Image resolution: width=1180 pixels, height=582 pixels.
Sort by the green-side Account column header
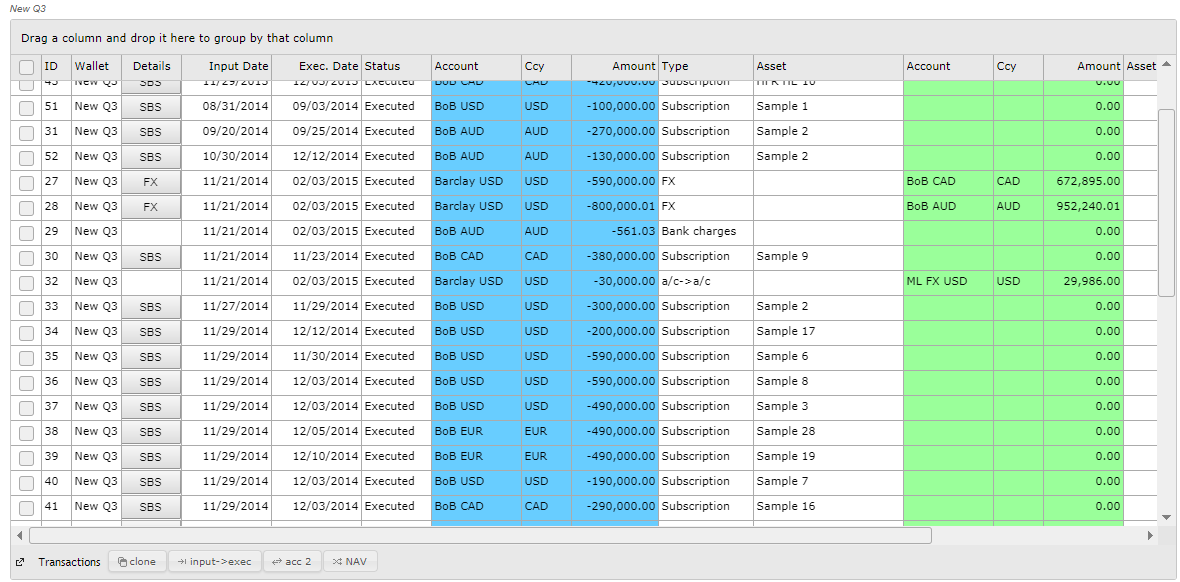[x=948, y=66]
